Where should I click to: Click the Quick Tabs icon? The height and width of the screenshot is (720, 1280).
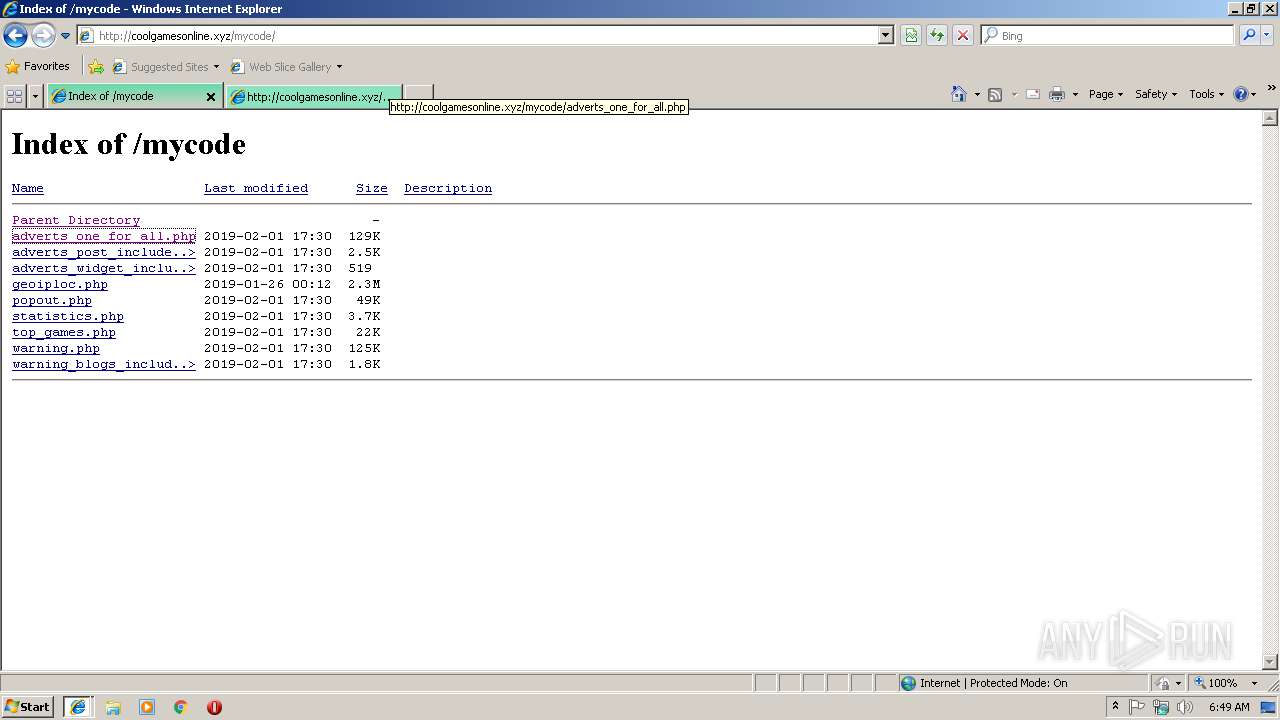point(14,96)
